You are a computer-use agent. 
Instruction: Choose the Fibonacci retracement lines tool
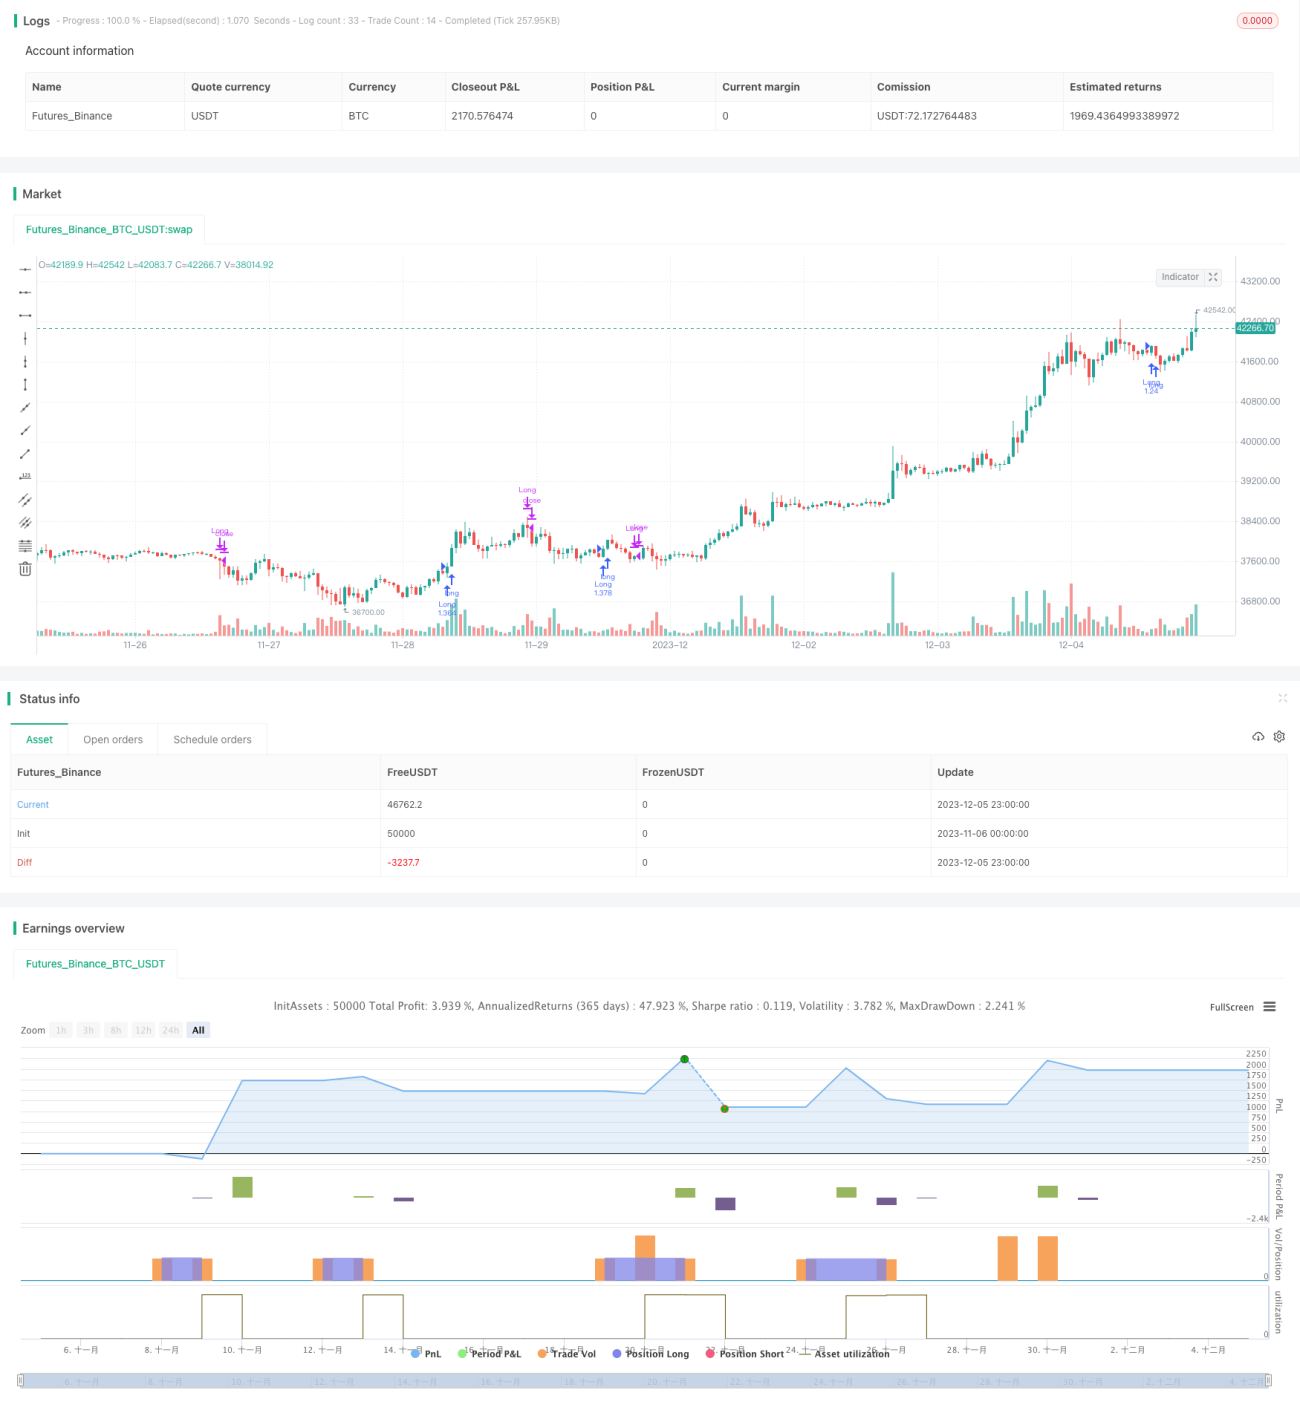click(25, 546)
